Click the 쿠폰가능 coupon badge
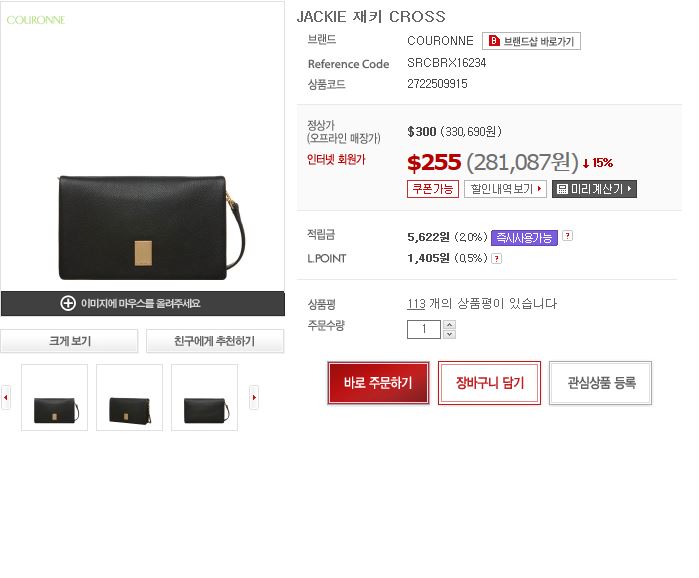Image resolution: width=699 pixels, height=578 pixels. point(432,189)
